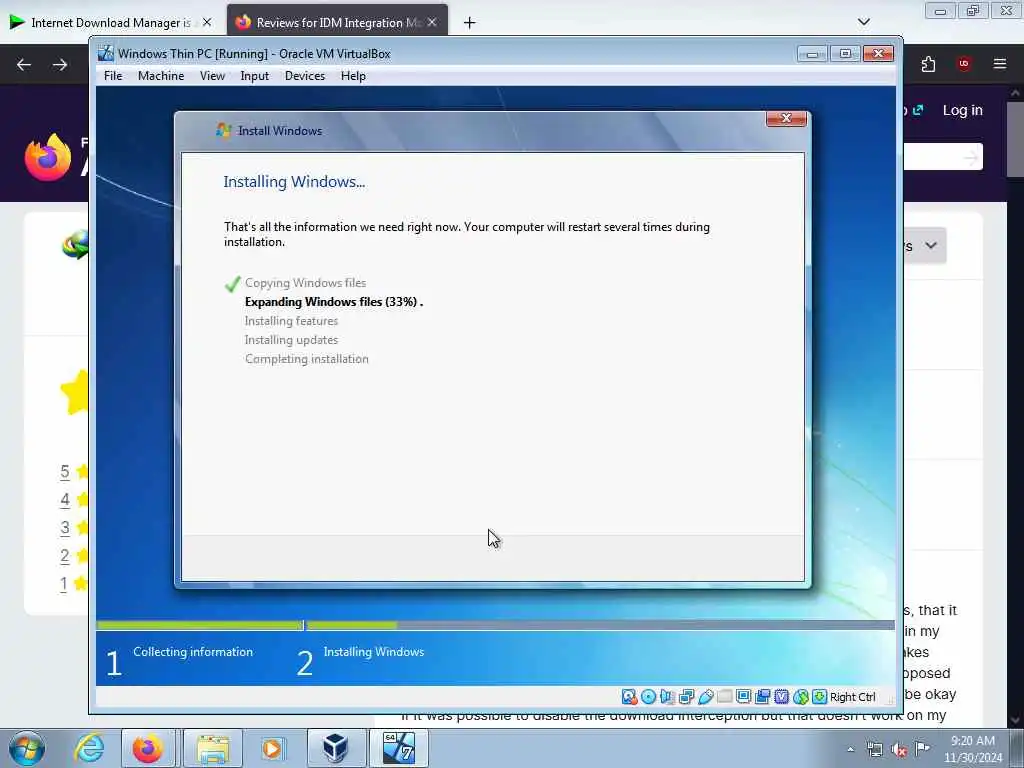The width and height of the screenshot is (1024, 768).
Task: Open Windows Explorer from the taskbar
Action: (213, 748)
